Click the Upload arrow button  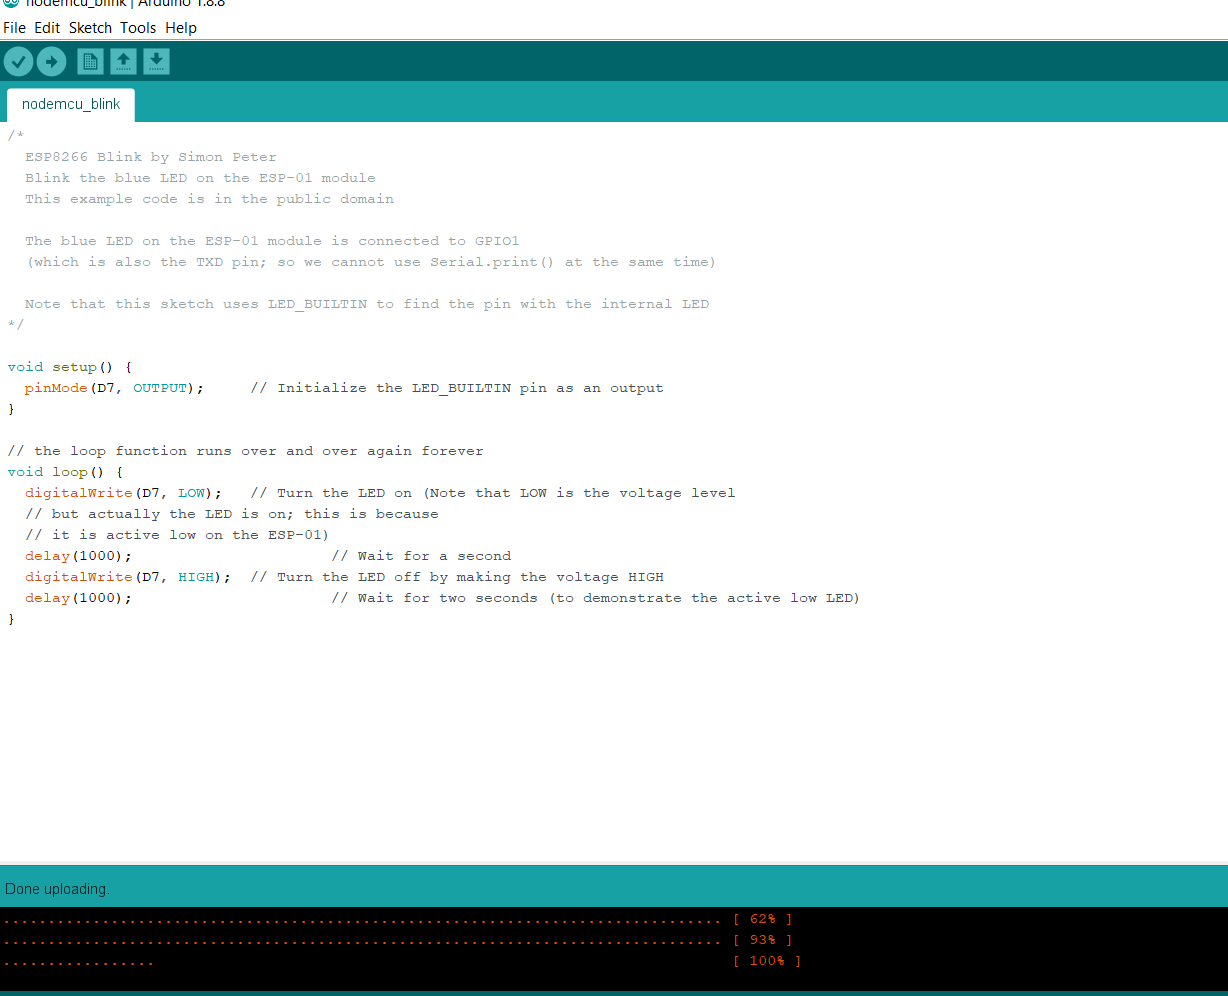pyautogui.click(x=51, y=62)
